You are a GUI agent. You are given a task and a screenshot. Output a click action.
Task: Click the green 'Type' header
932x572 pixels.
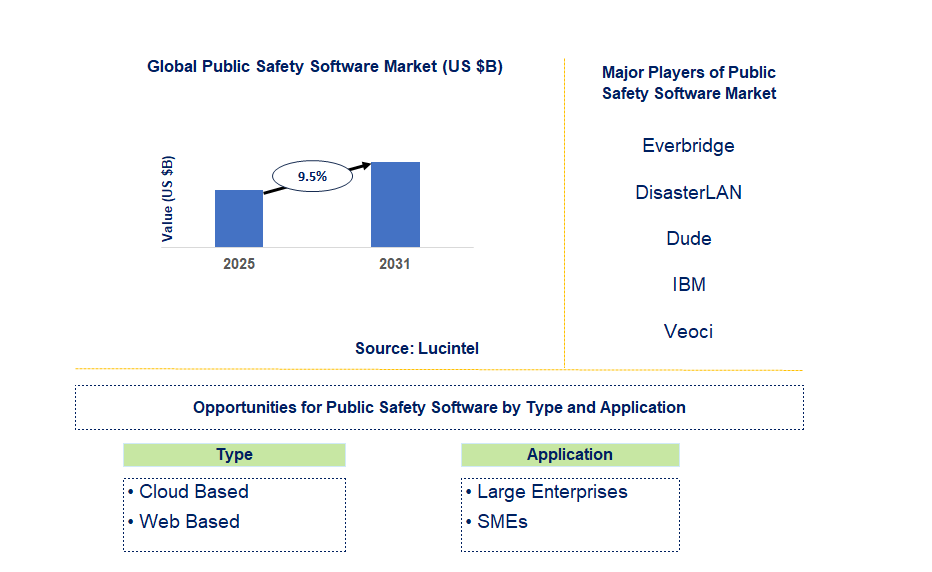point(234,455)
